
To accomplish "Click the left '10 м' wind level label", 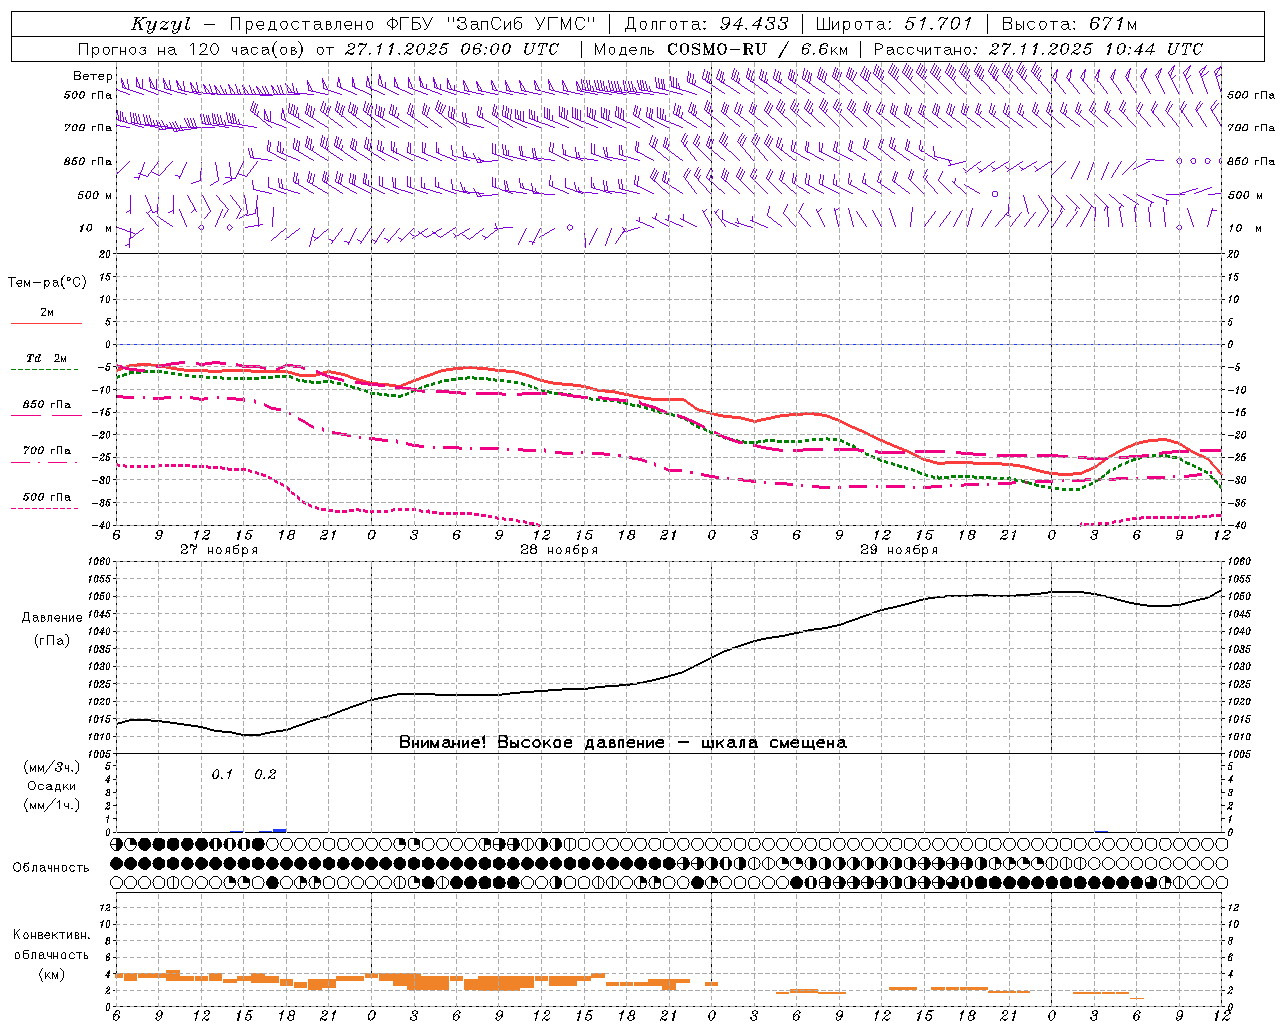I will click(x=95, y=228).
